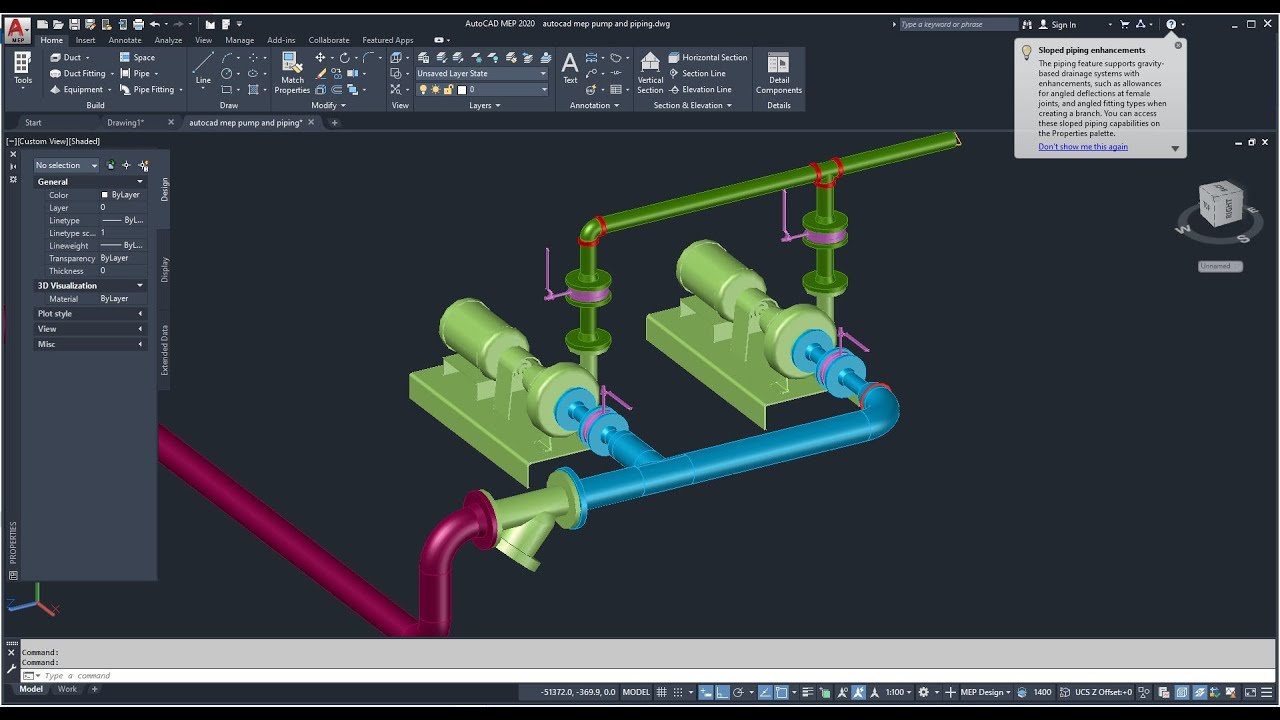Viewport: 1280px width, 720px height.
Task: Toggle the MODEL space button in the status bar
Action: pyautogui.click(x=636, y=692)
